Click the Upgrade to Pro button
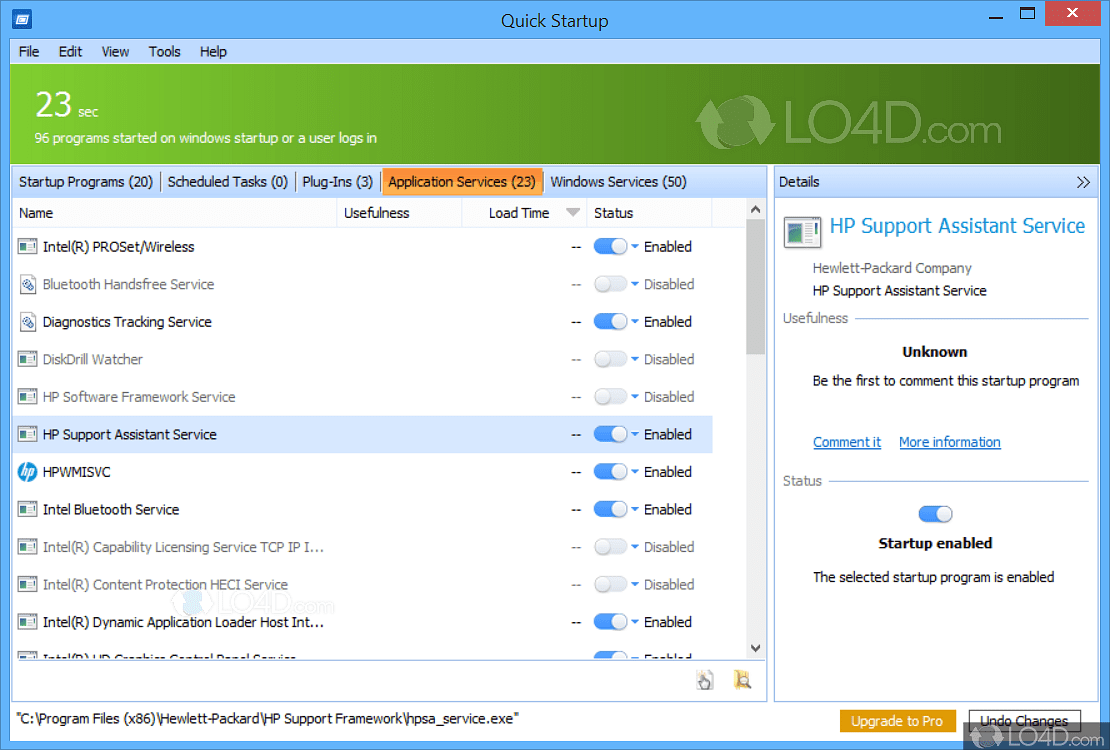1110x750 pixels. tap(897, 721)
